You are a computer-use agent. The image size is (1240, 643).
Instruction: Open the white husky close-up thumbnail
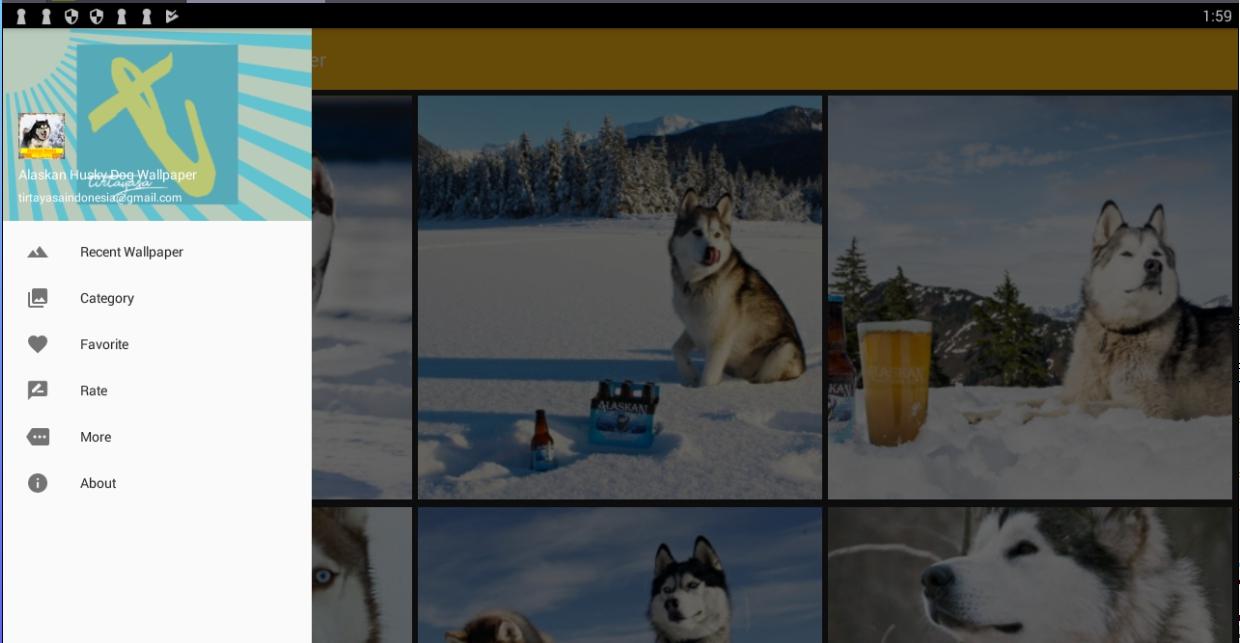(x=1030, y=575)
